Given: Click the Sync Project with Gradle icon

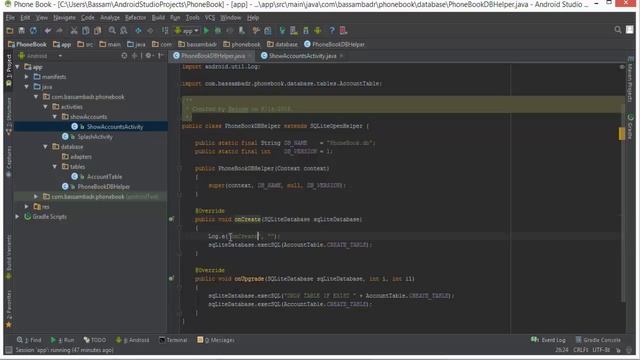Looking at the screenshot, I should pos(282,31).
